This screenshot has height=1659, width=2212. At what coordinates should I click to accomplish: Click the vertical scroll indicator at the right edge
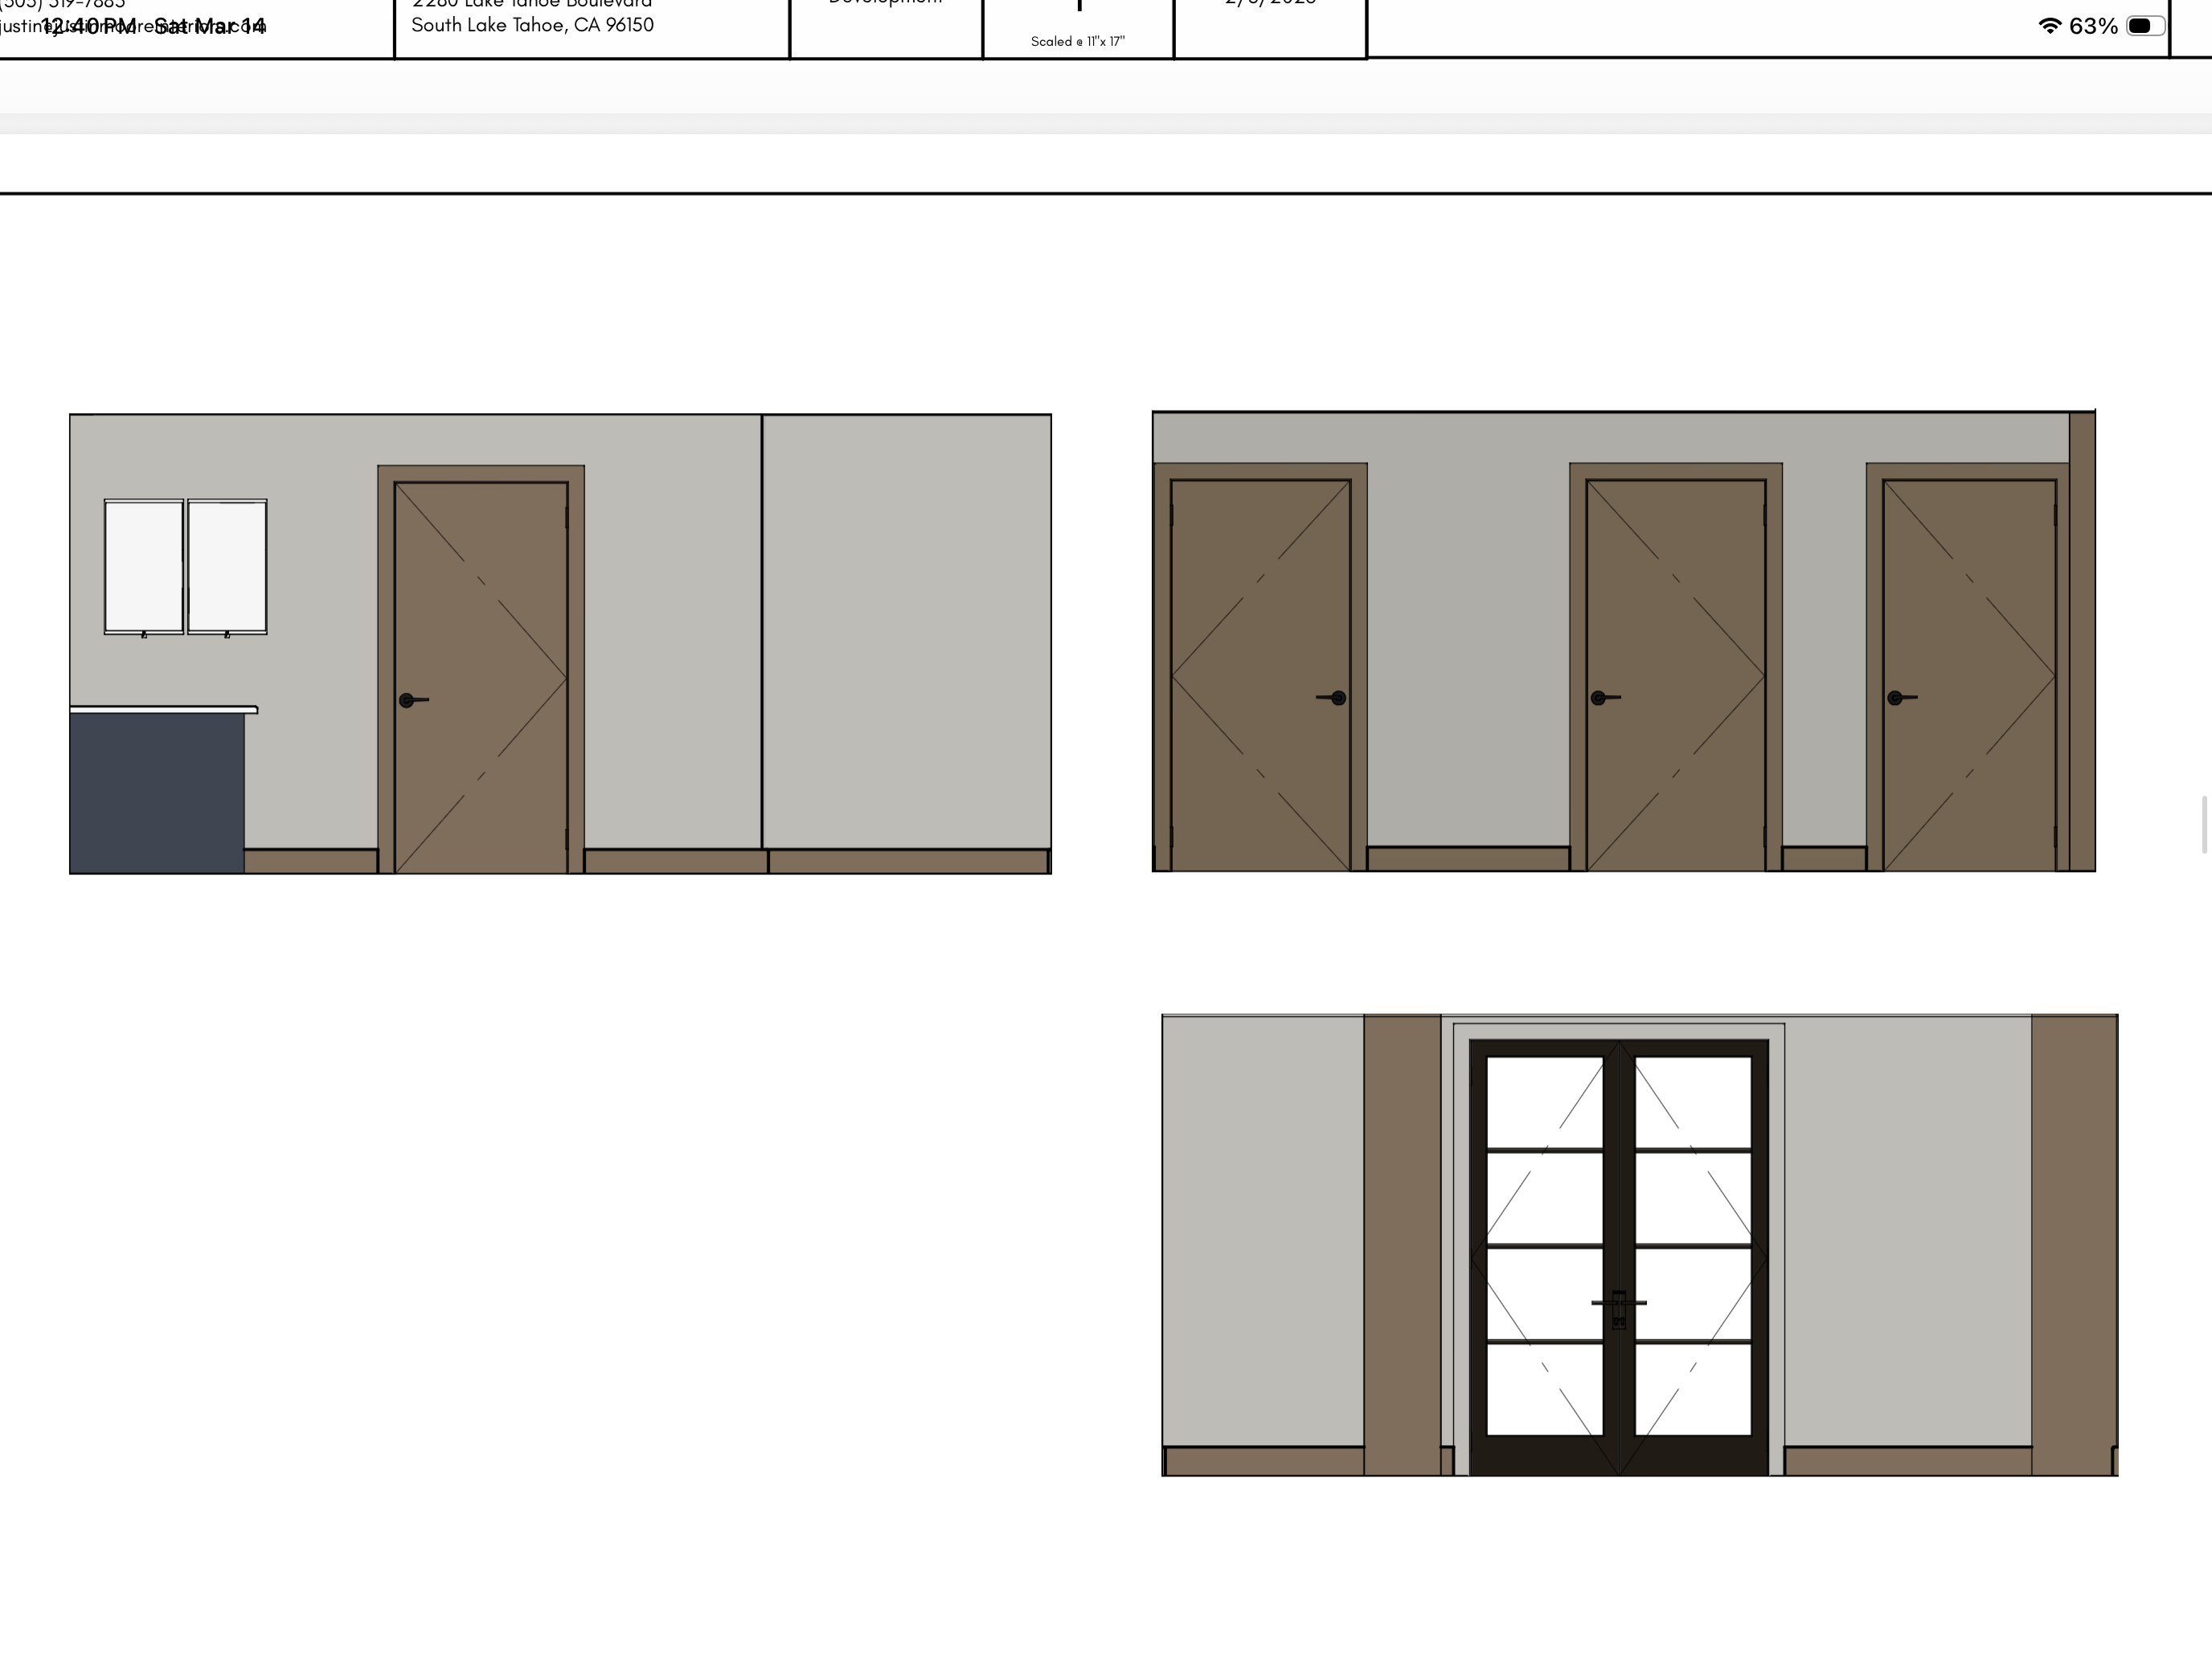pyautogui.click(x=2204, y=824)
